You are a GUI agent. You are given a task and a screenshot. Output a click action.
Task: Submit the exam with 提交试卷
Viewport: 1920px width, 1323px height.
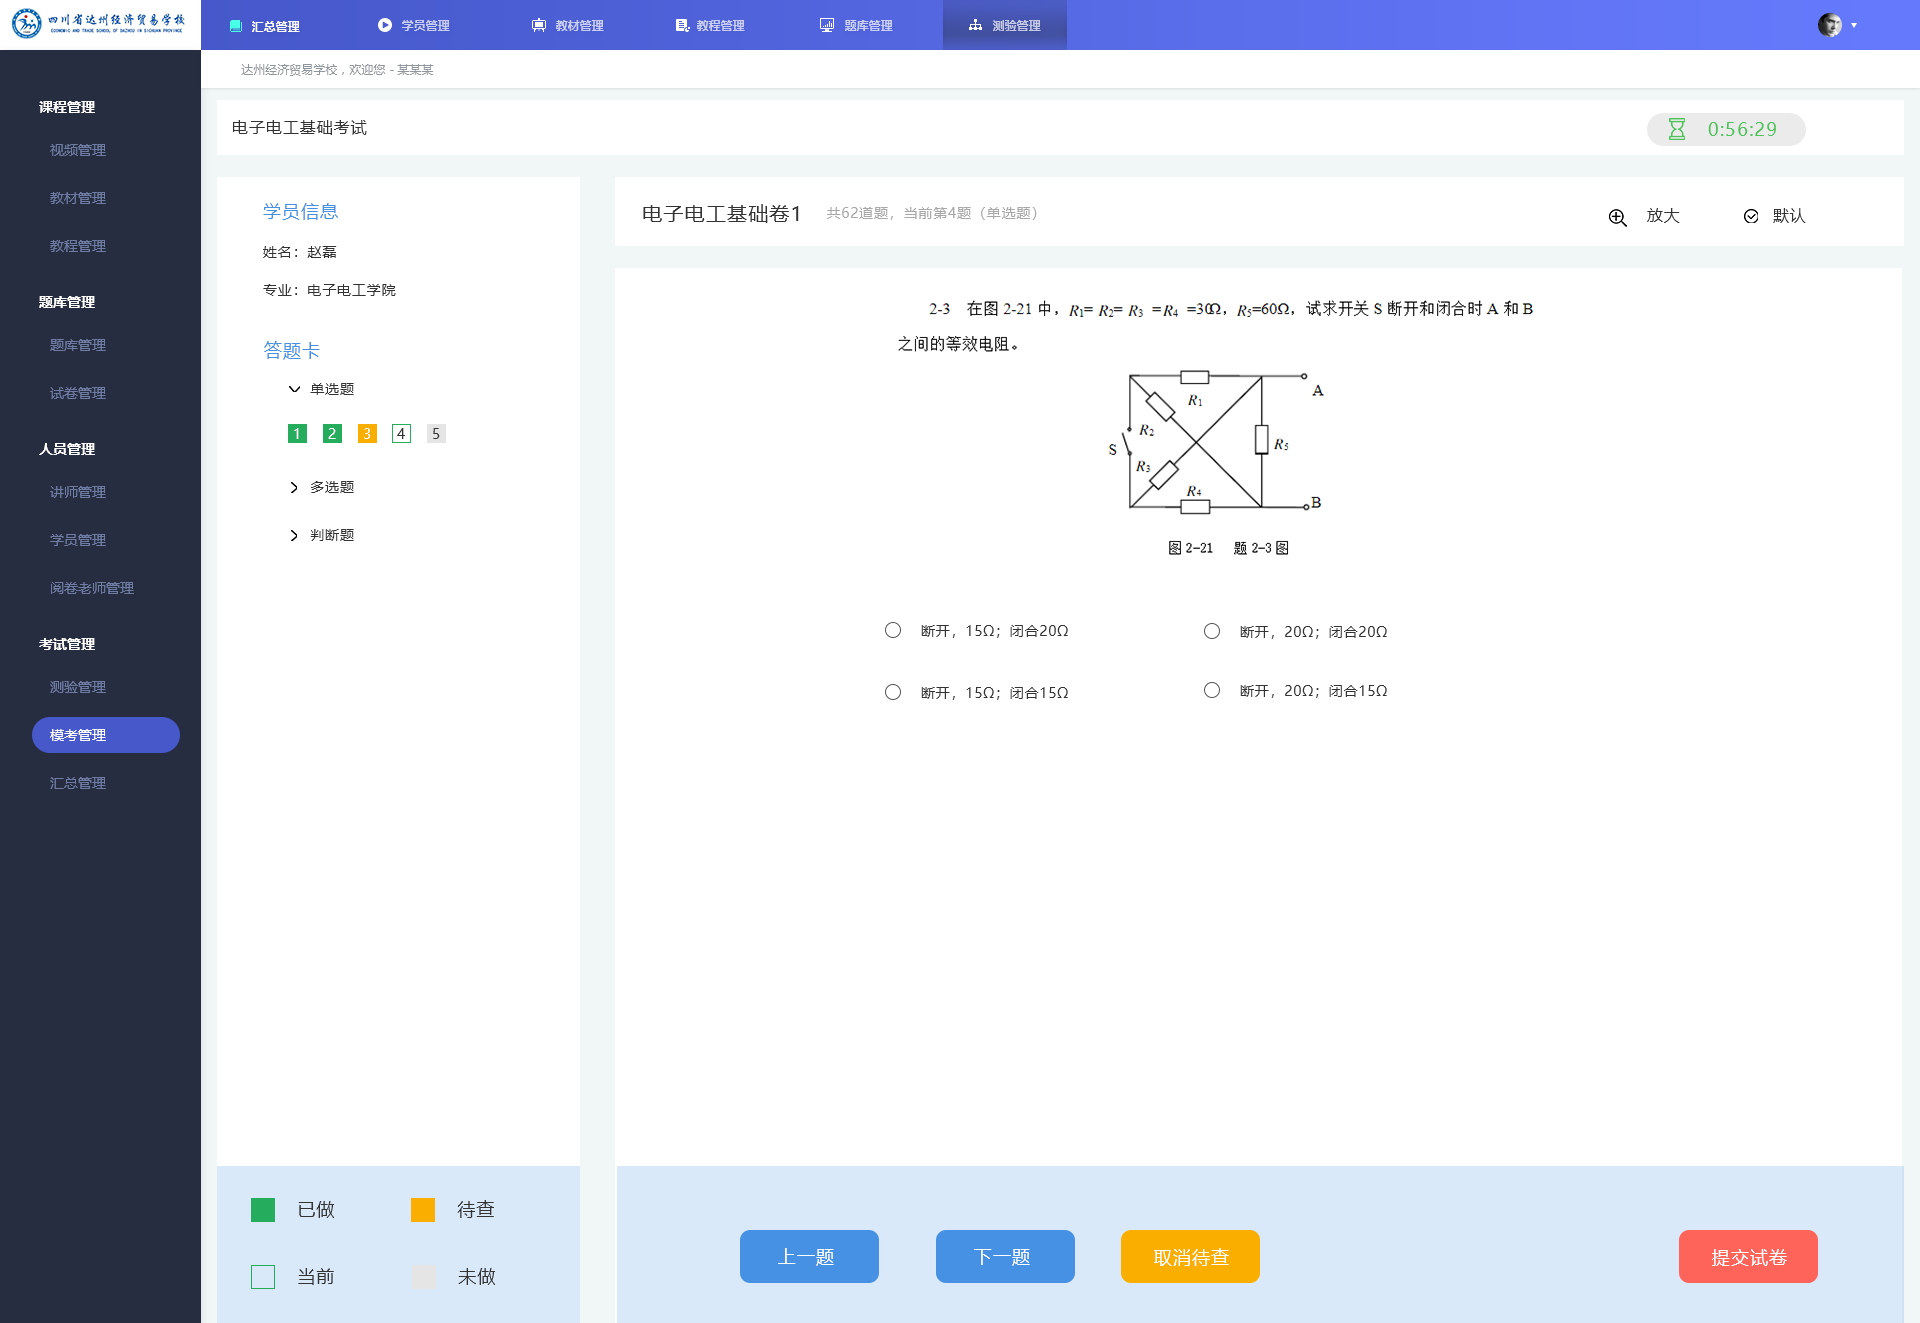(1748, 1256)
